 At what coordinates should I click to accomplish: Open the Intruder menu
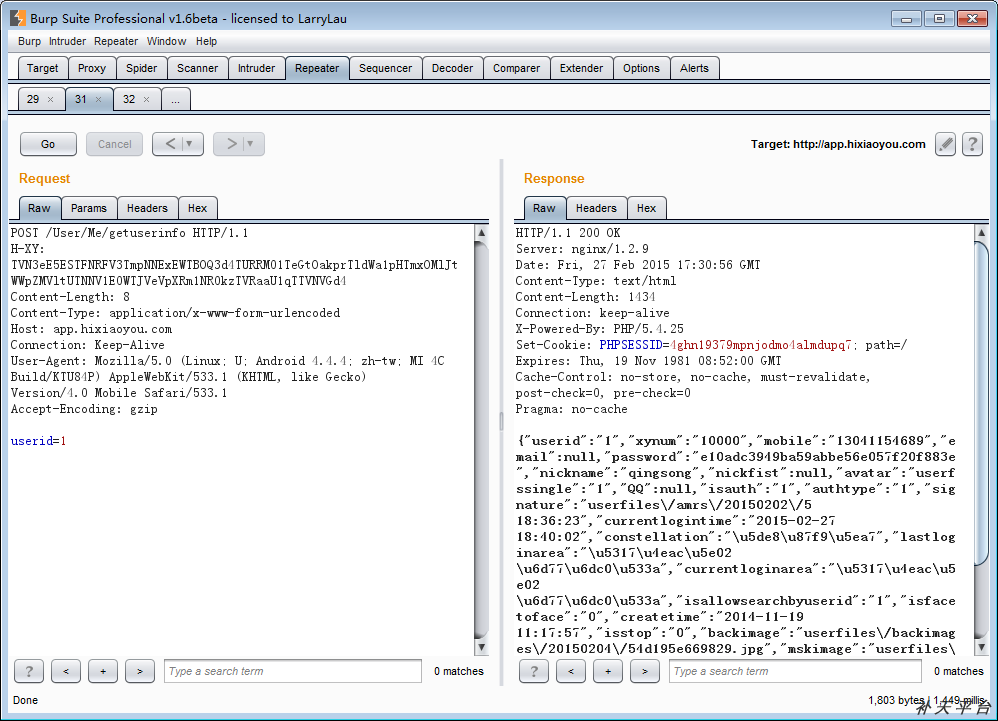click(x=67, y=41)
